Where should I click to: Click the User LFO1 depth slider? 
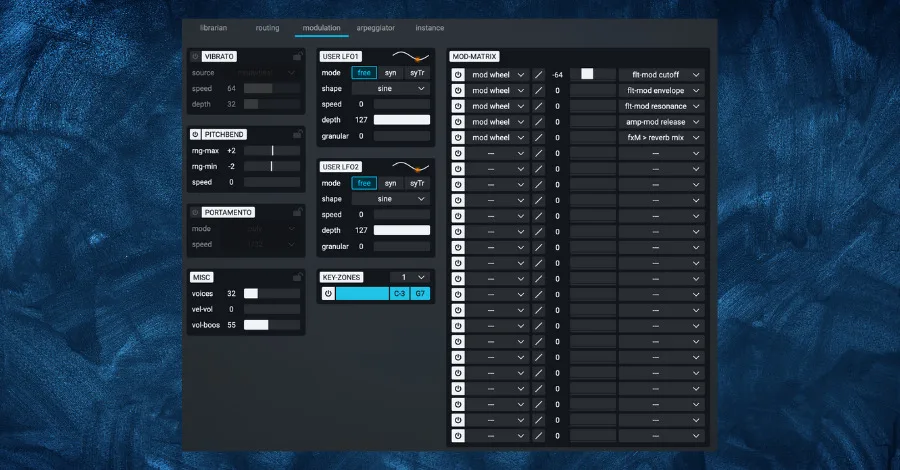[402, 119]
